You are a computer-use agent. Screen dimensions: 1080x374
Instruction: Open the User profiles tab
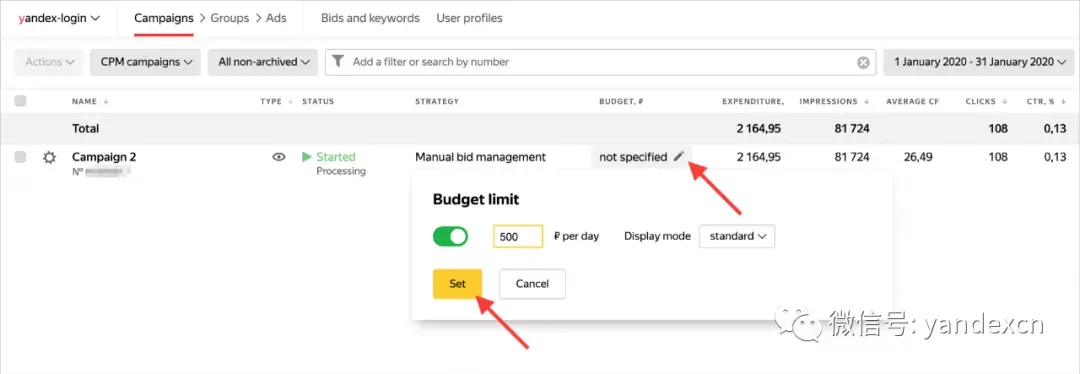[469, 18]
